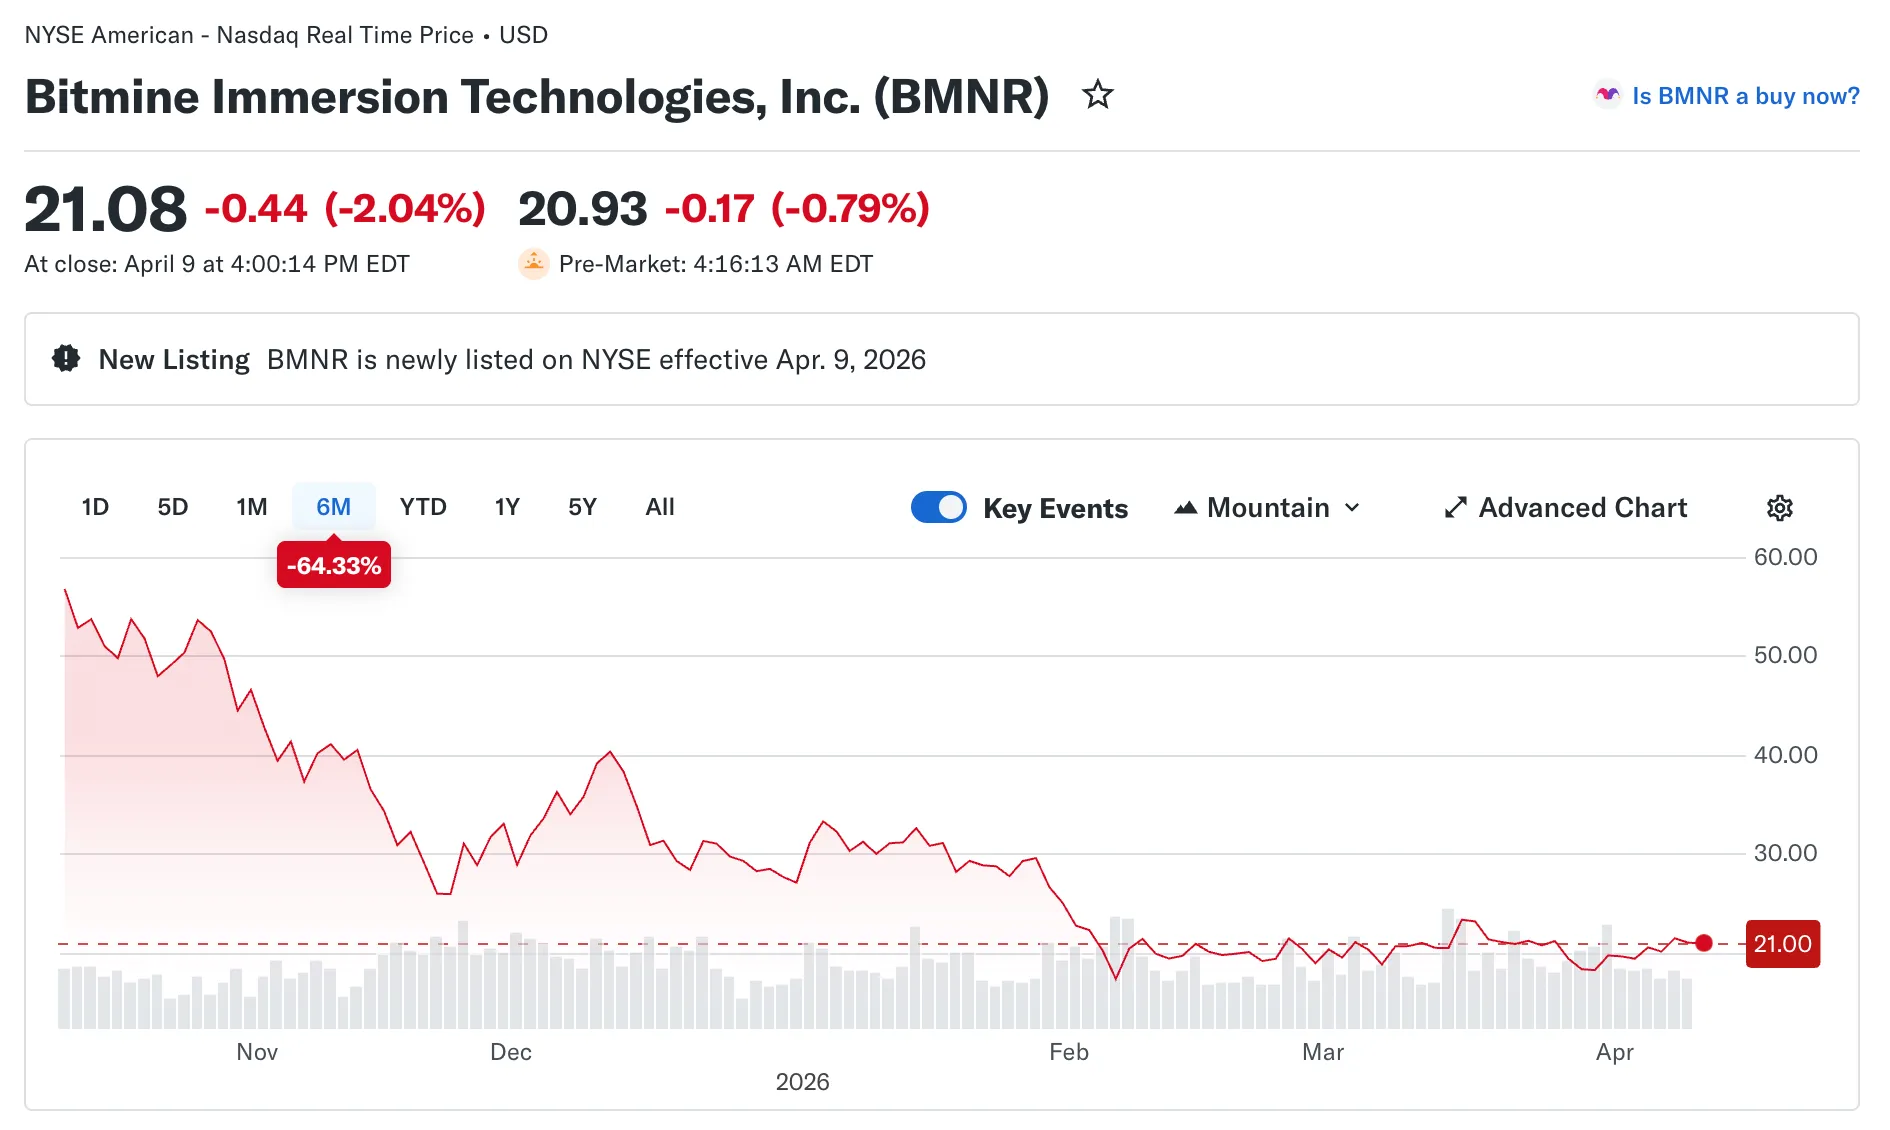Image resolution: width=1890 pixels, height=1130 pixels.
Task: Open chart settings via the gear icon
Action: [x=1780, y=508]
